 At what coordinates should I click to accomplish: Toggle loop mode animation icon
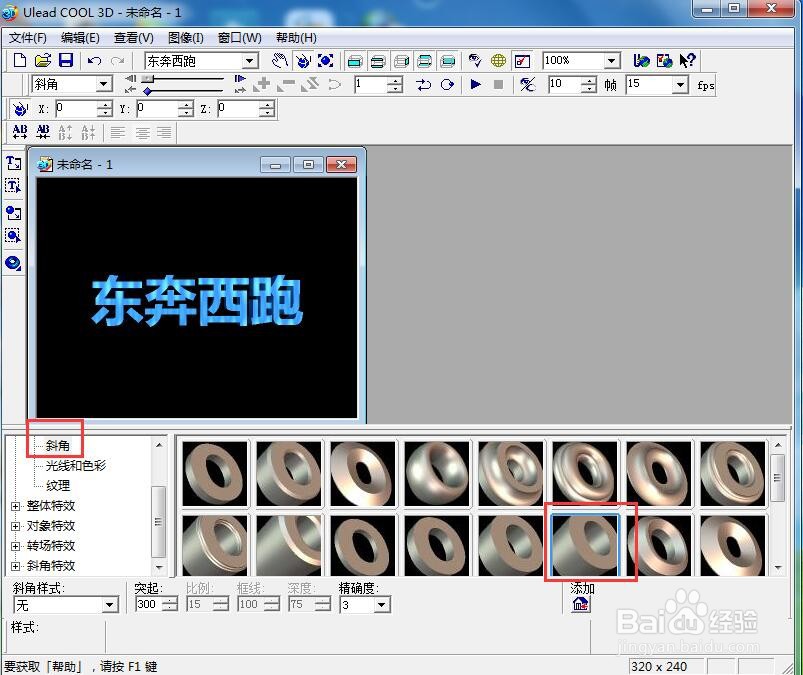[447, 85]
